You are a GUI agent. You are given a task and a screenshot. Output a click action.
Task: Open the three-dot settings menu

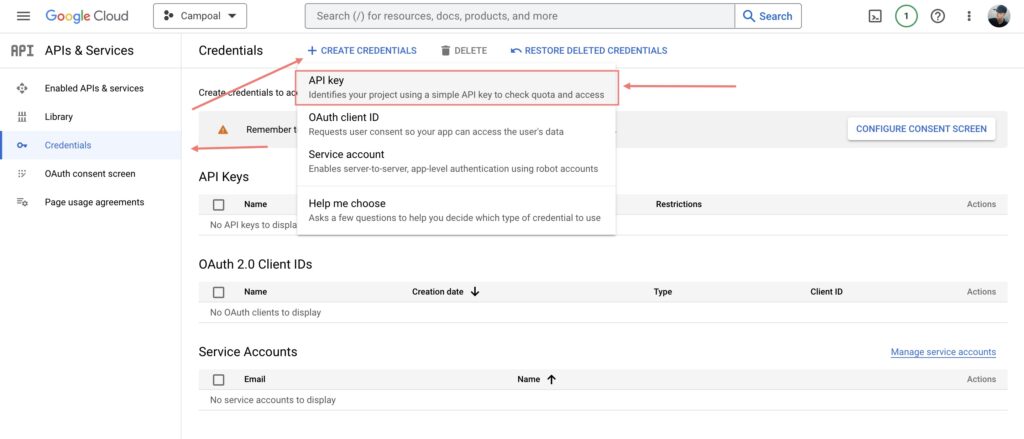(968, 16)
